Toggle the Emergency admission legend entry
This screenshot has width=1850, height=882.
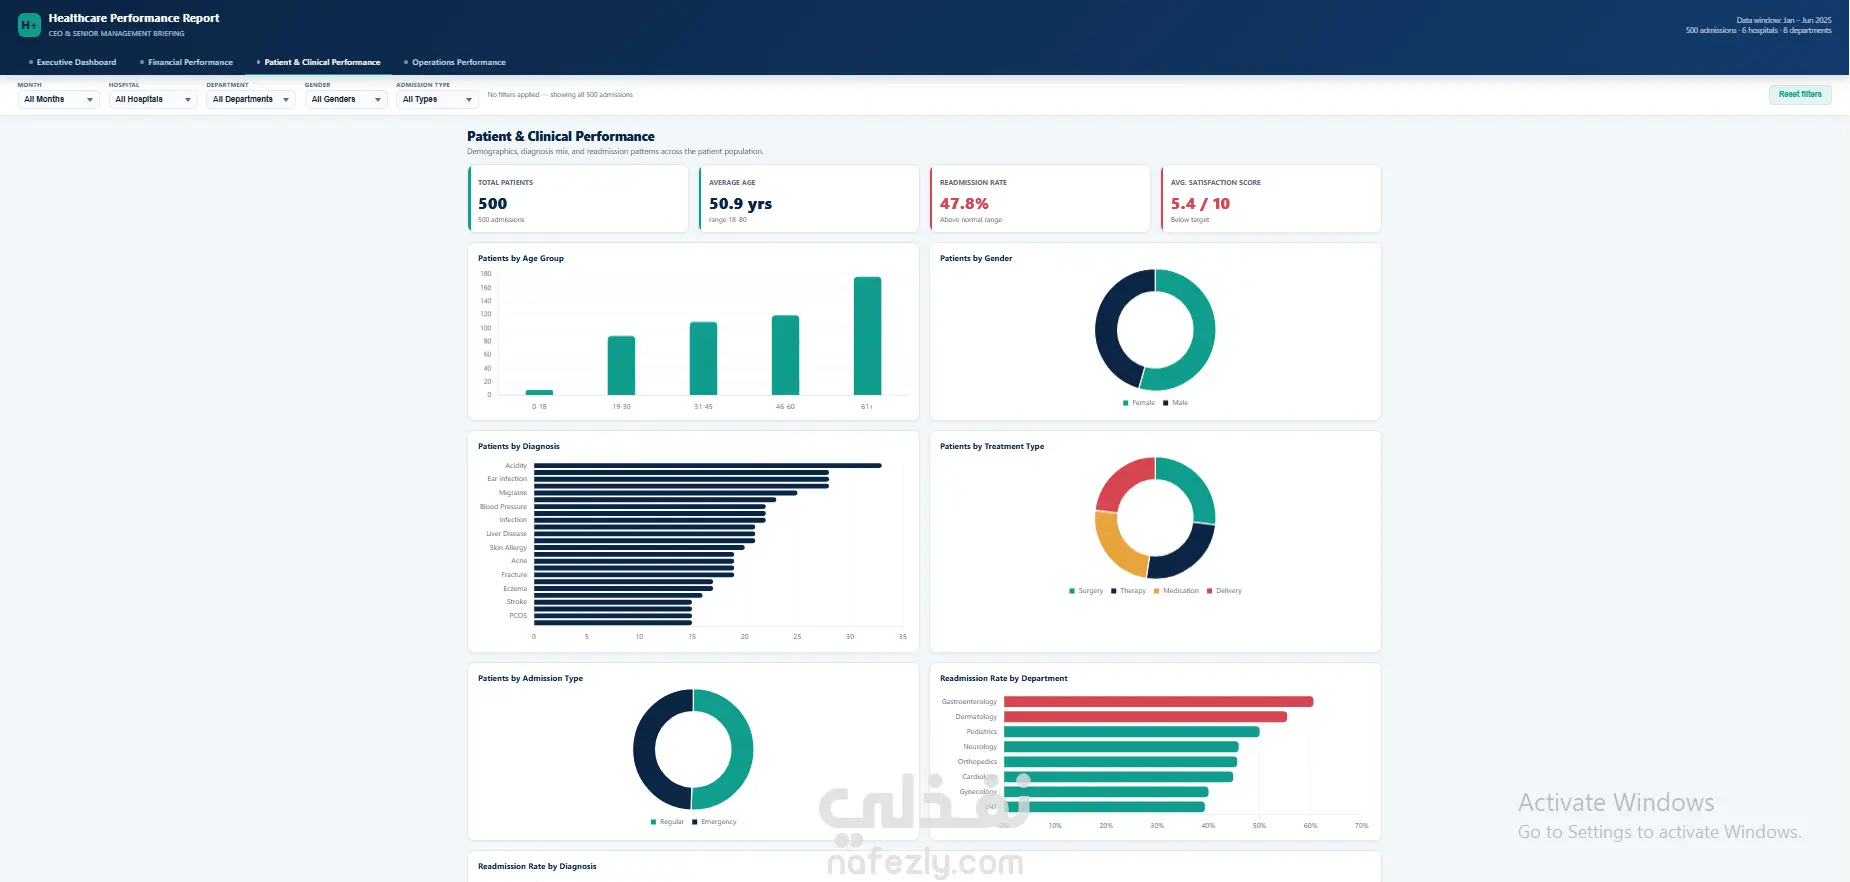point(714,822)
